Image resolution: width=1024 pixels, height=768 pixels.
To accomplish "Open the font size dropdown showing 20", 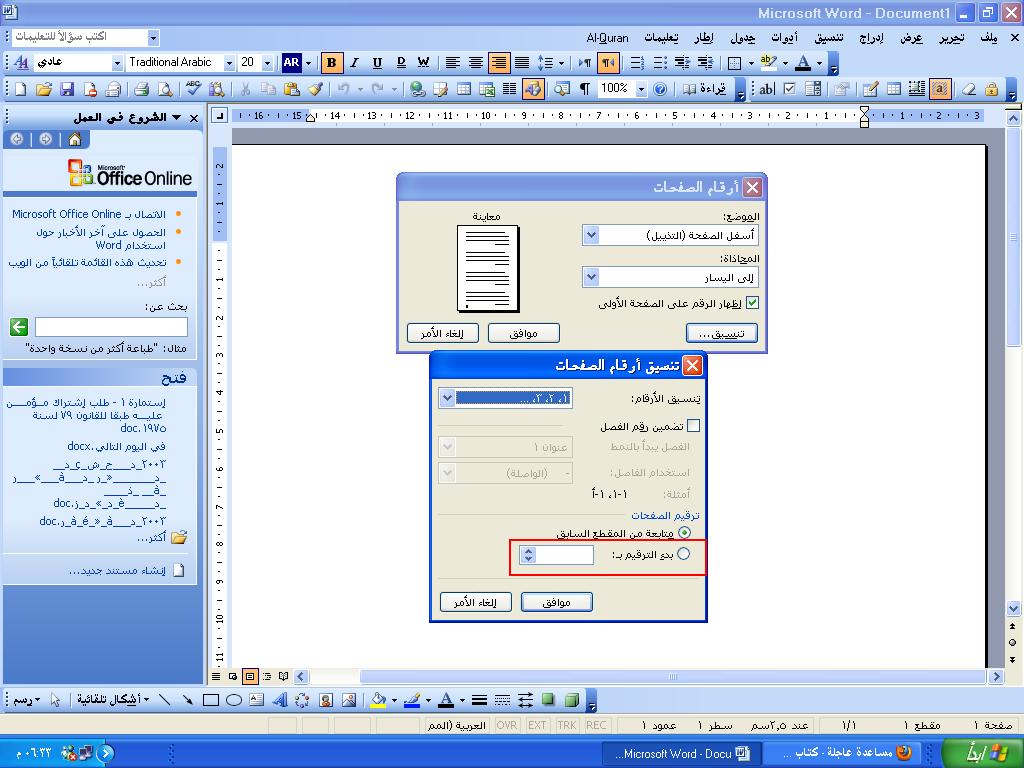I will 267,63.
